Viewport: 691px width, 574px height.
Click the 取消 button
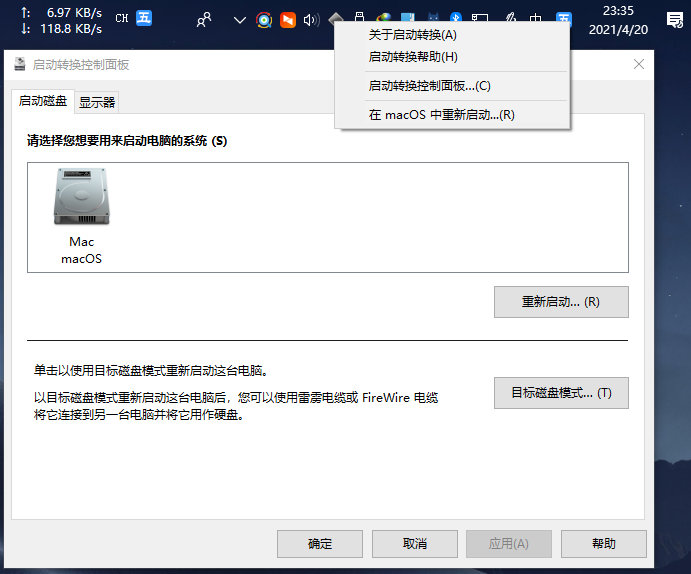tap(415, 544)
